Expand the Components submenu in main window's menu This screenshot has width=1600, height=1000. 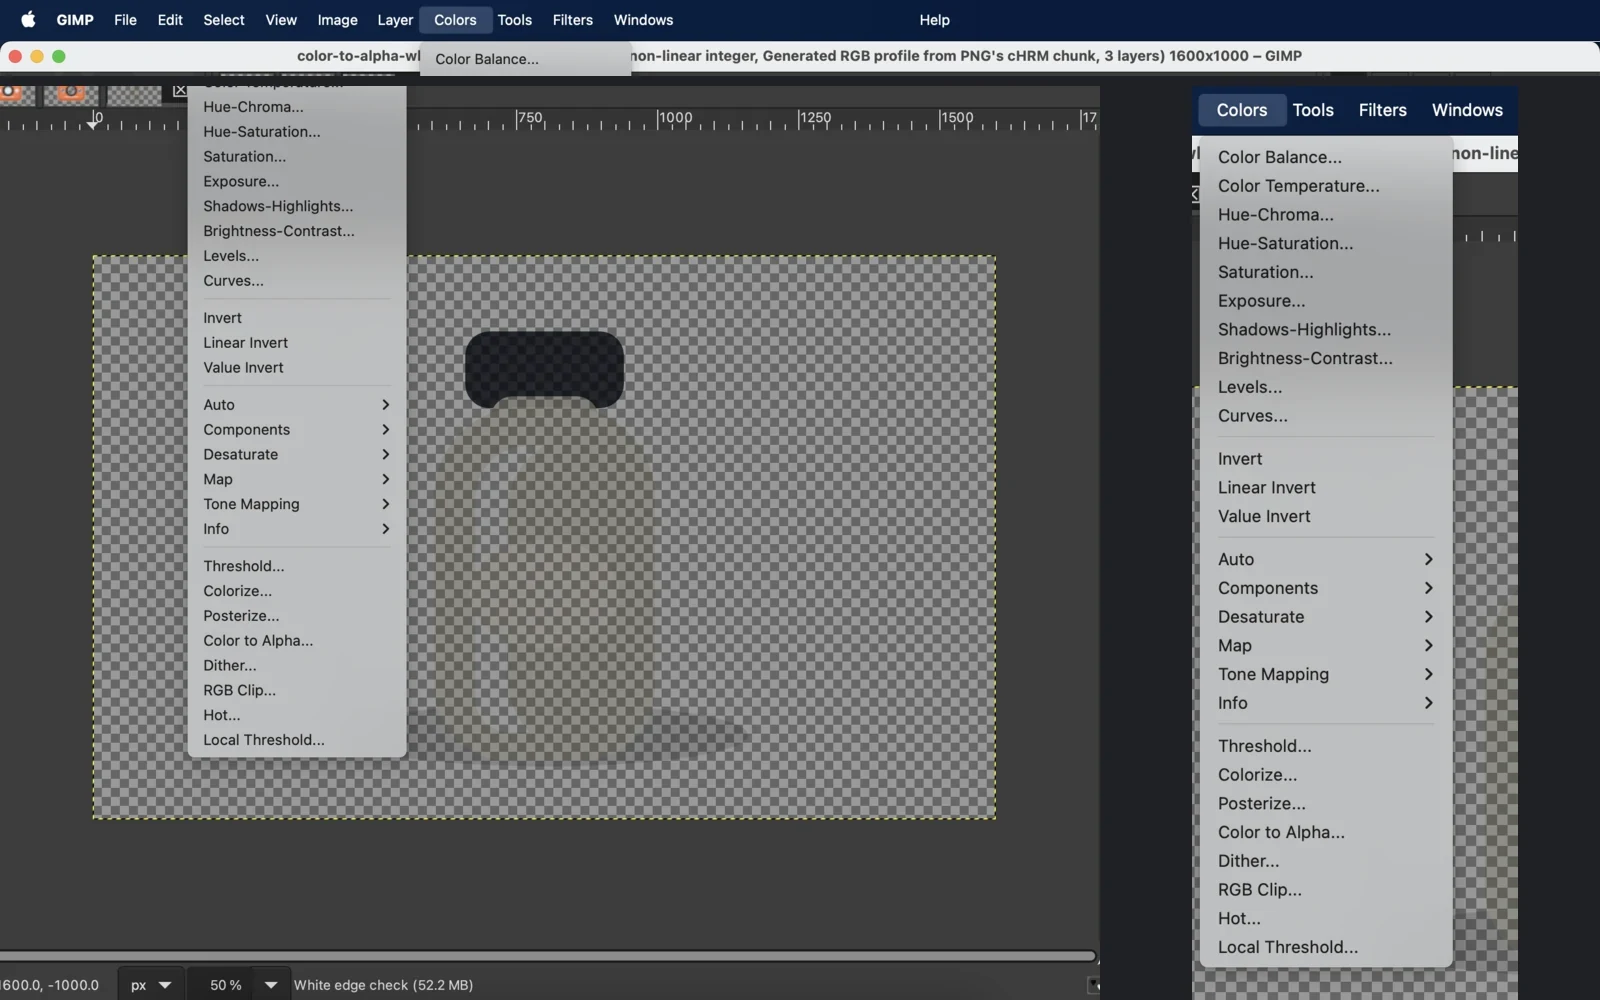point(297,430)
